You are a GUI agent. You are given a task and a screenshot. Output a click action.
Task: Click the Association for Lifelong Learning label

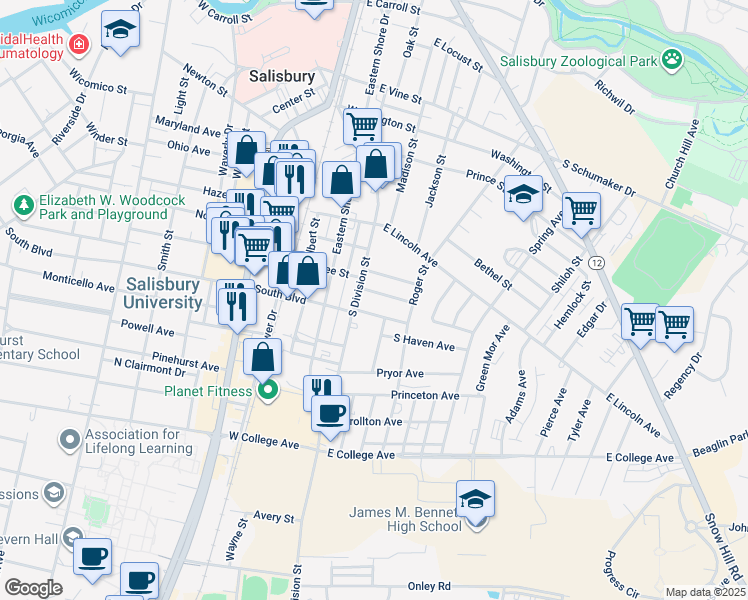(x=139, y=441)
